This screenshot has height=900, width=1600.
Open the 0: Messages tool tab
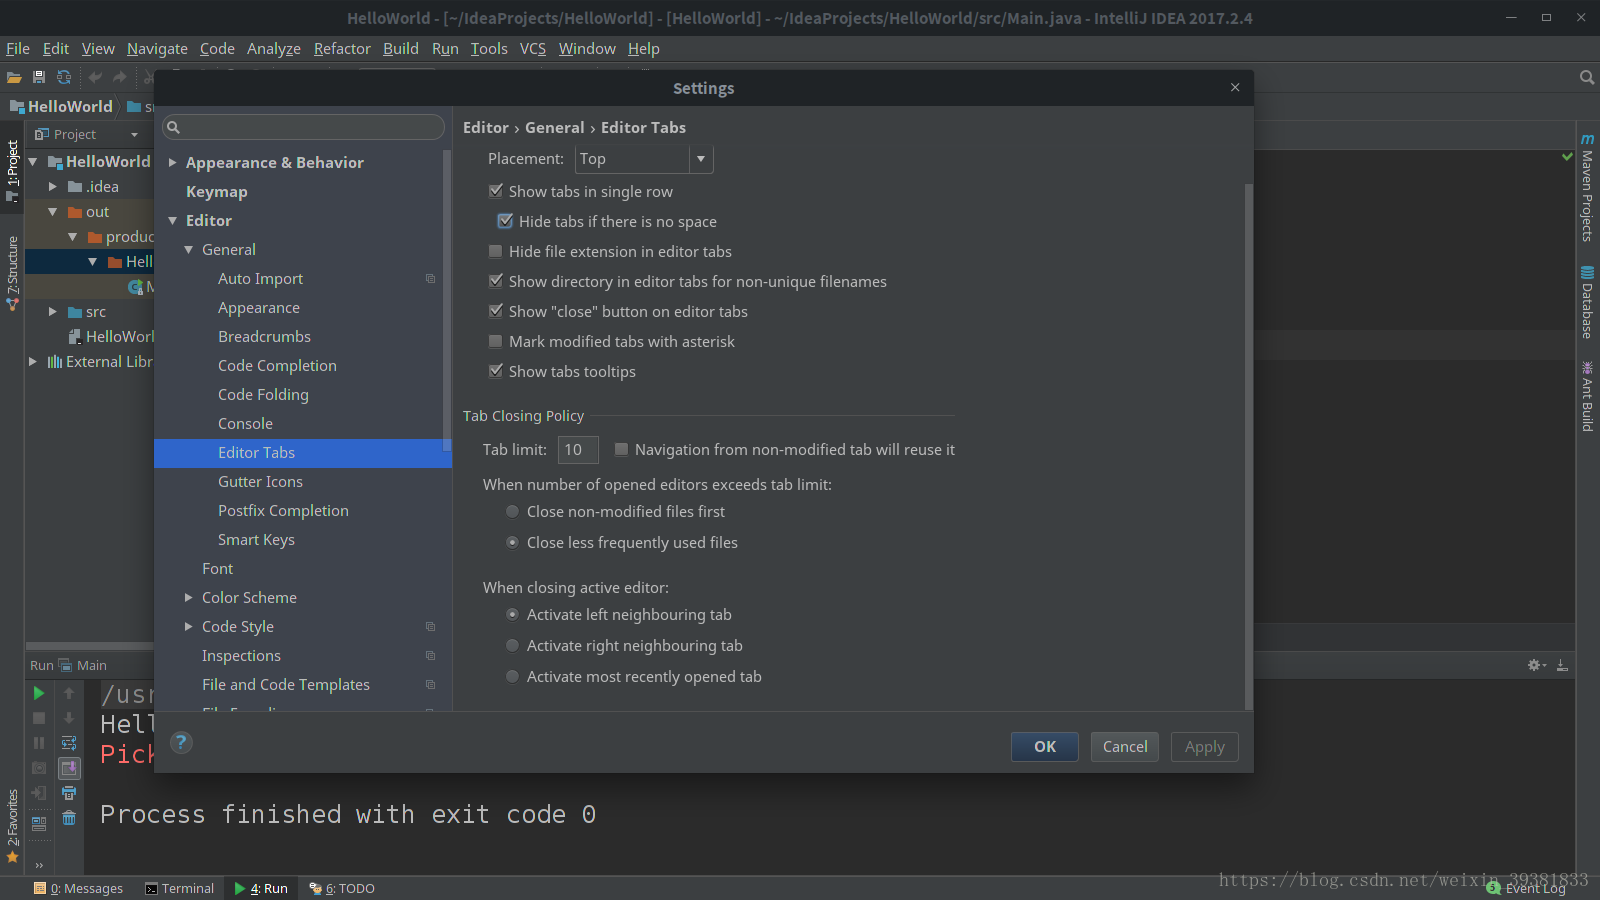coord(78,888)
